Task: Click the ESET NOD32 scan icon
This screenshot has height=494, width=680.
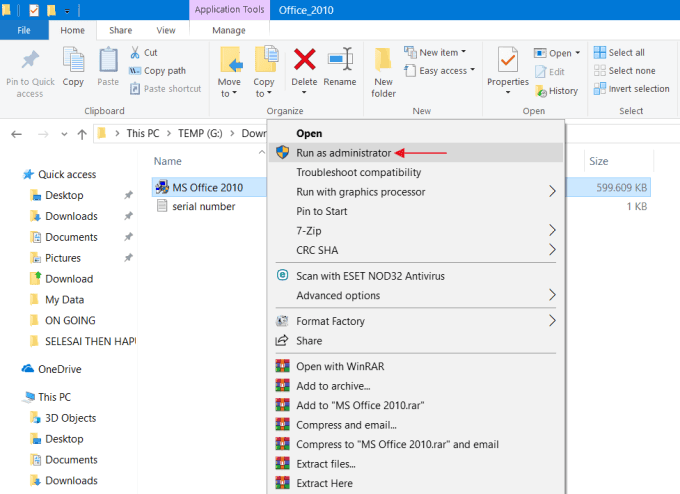Action: [x=282, y=275]
